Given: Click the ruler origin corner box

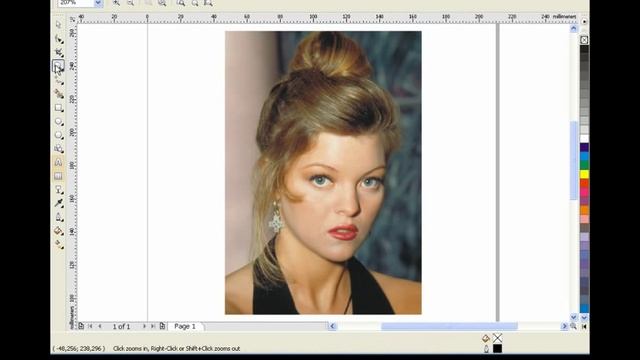Looking at the screenshot, I should click(x=72, y=19).
